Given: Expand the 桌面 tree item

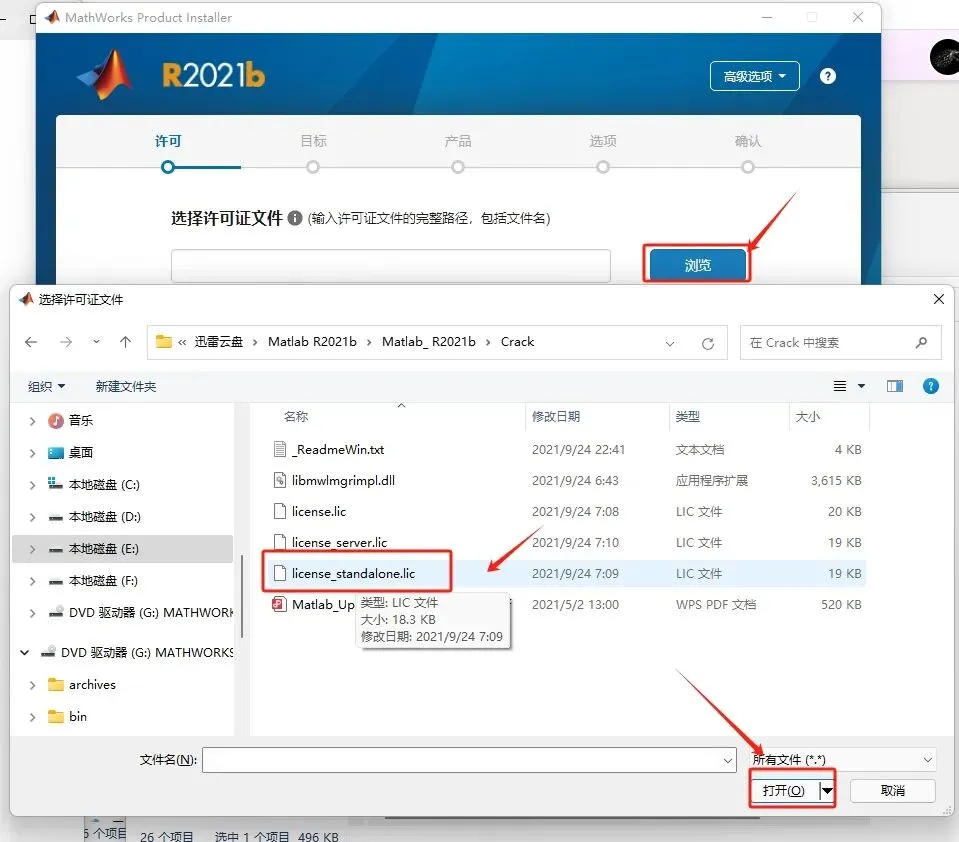Looking at the screenshot, I should tap(32, 453).
